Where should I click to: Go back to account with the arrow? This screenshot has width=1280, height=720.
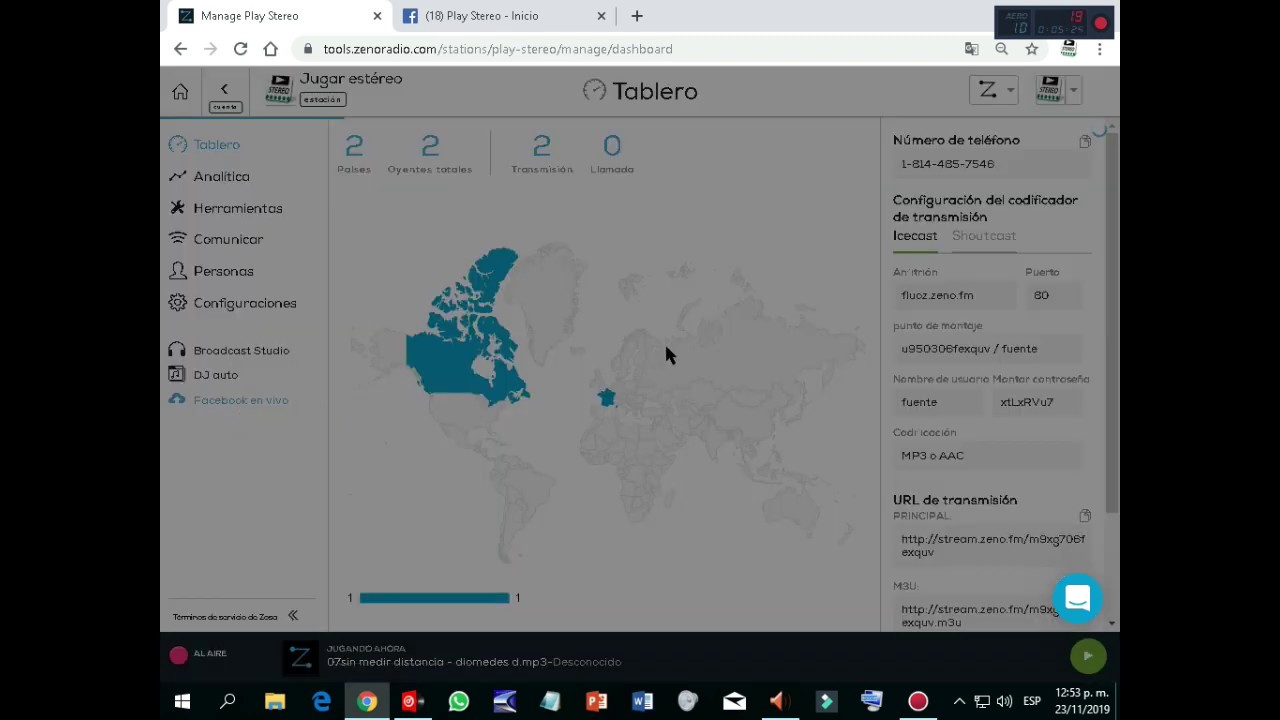pos(224,89)
